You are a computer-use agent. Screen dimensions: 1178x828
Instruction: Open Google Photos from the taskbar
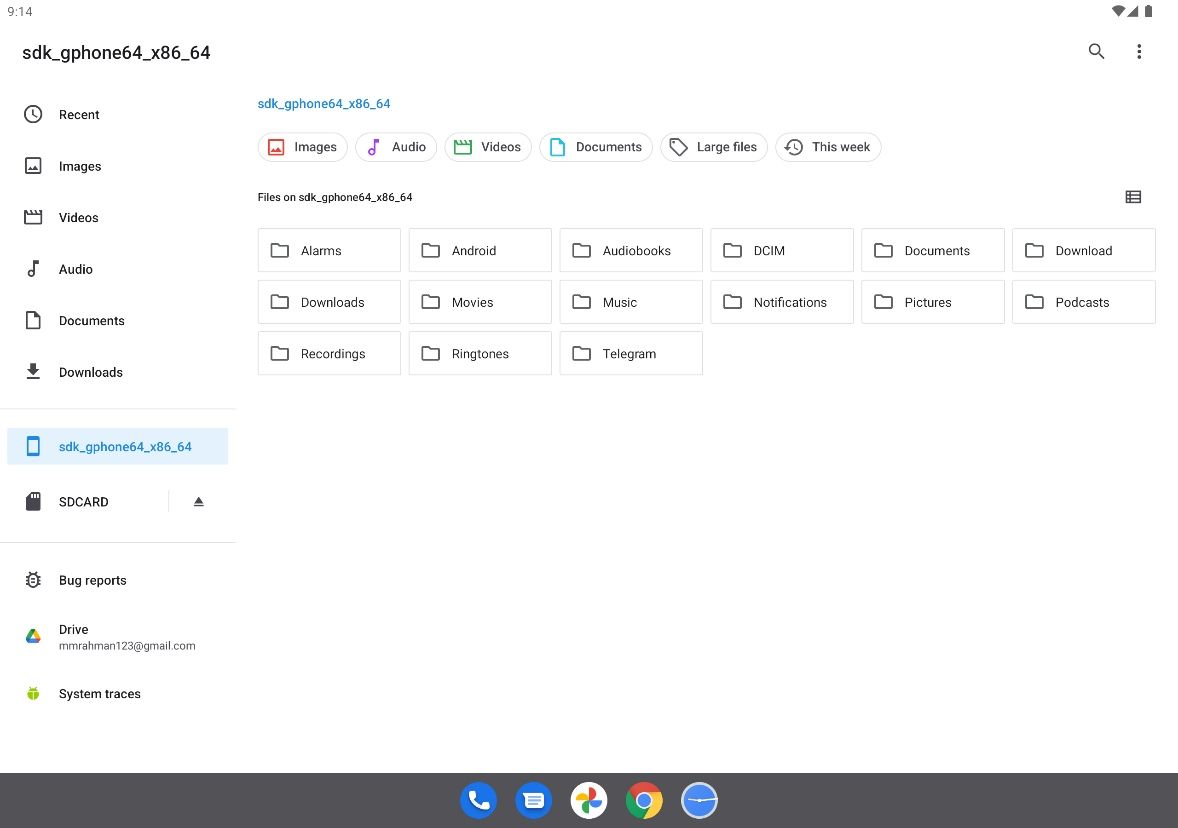click(x=588, y=800)
